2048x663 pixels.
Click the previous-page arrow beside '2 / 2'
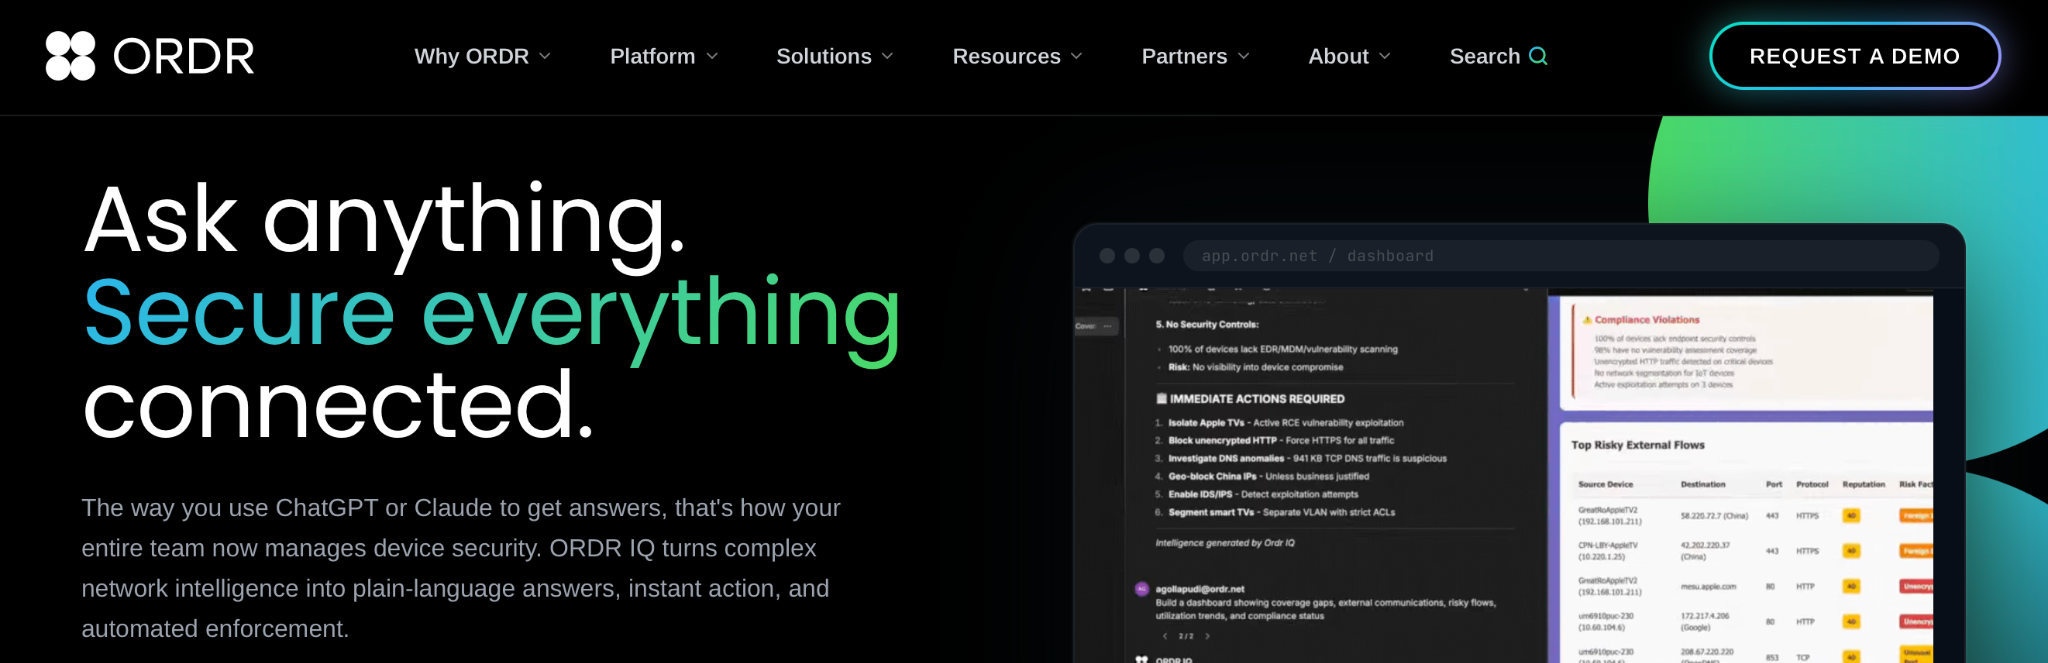pyautogui.click(x=1165, y=636)
